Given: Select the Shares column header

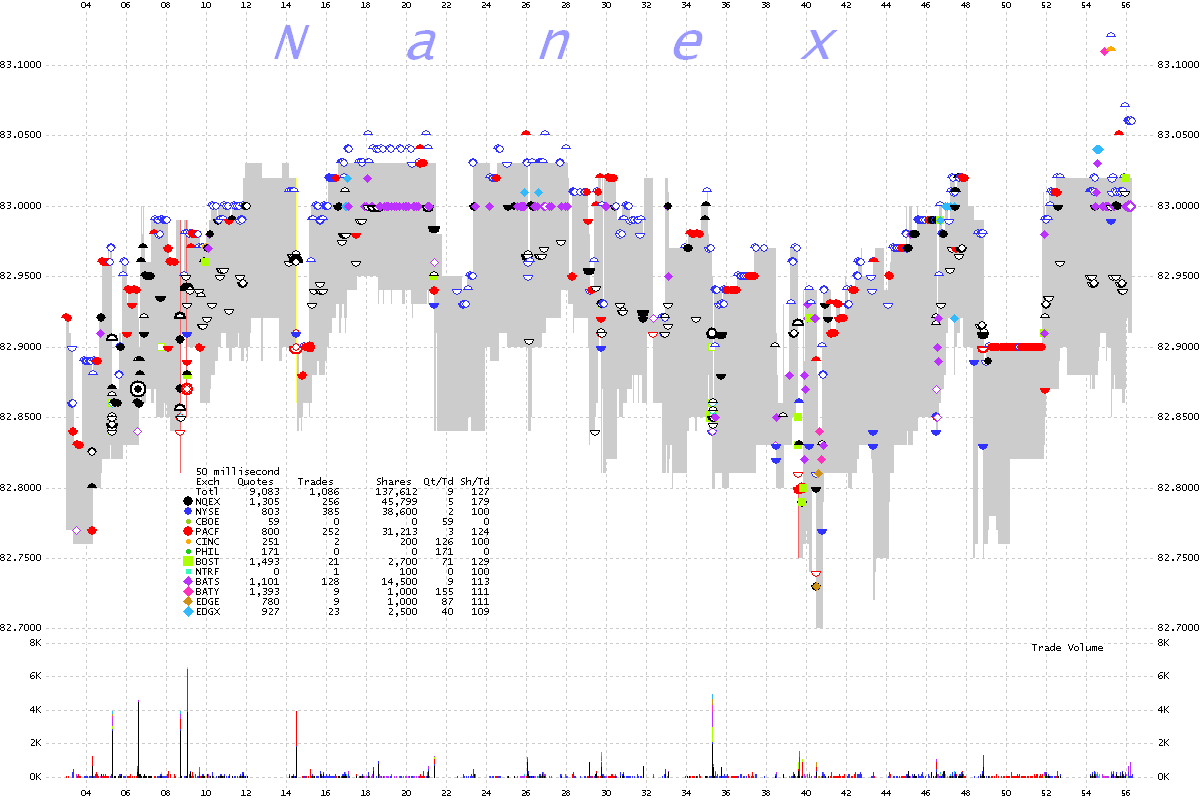Looking at the screenshot, I should [393, 481].
